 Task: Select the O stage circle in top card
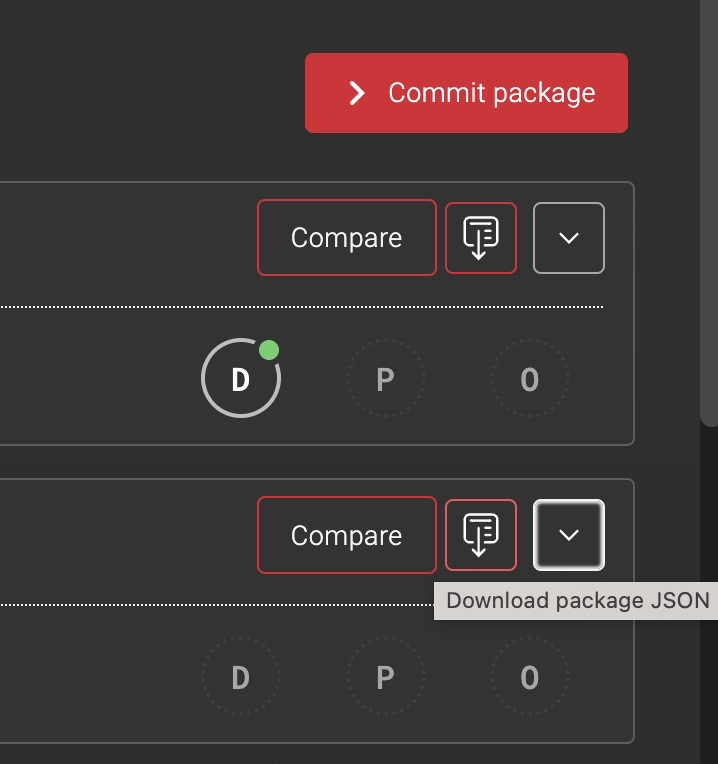529,380
